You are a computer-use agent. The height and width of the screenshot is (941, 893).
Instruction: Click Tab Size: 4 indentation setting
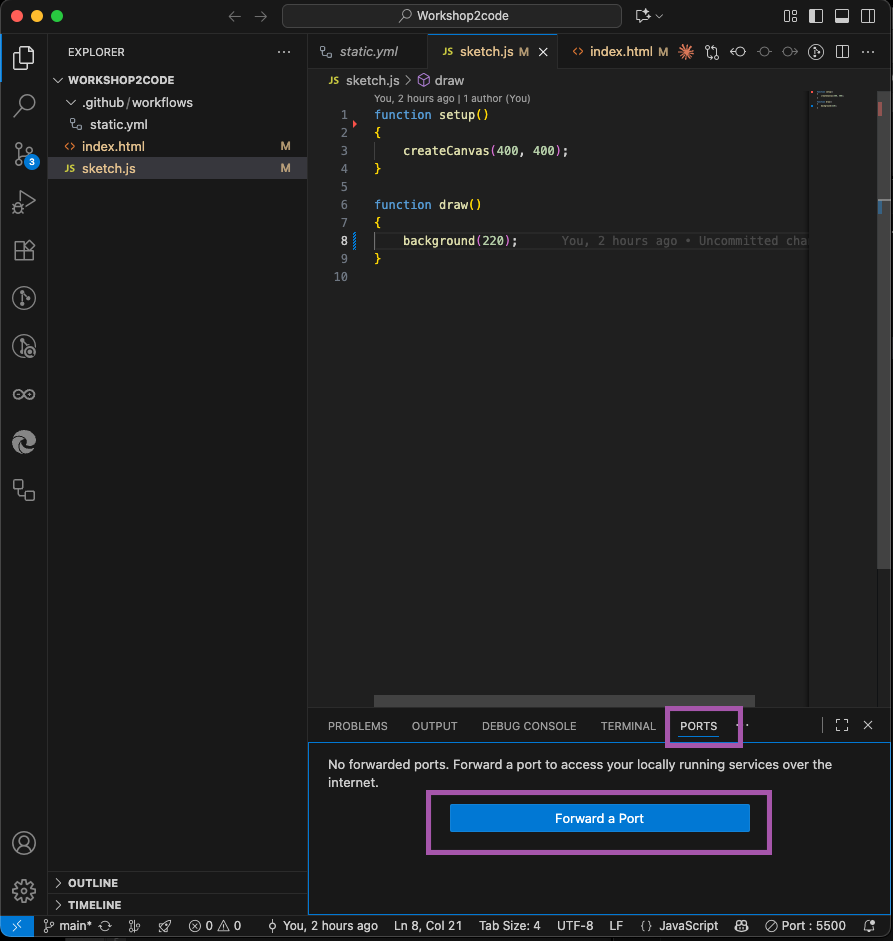point(510,926)
